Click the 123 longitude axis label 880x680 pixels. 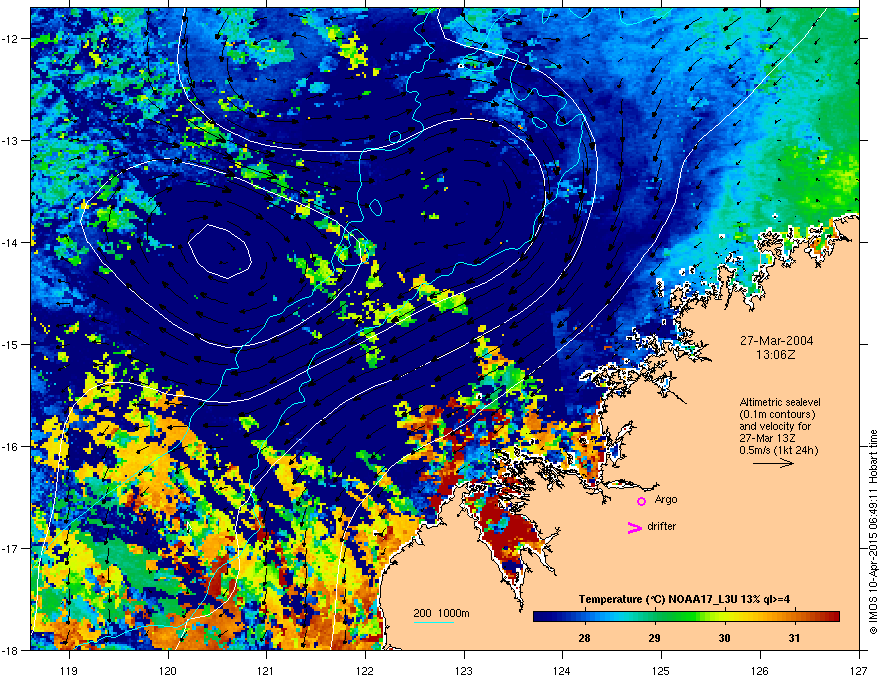click(x=464, y=670)
